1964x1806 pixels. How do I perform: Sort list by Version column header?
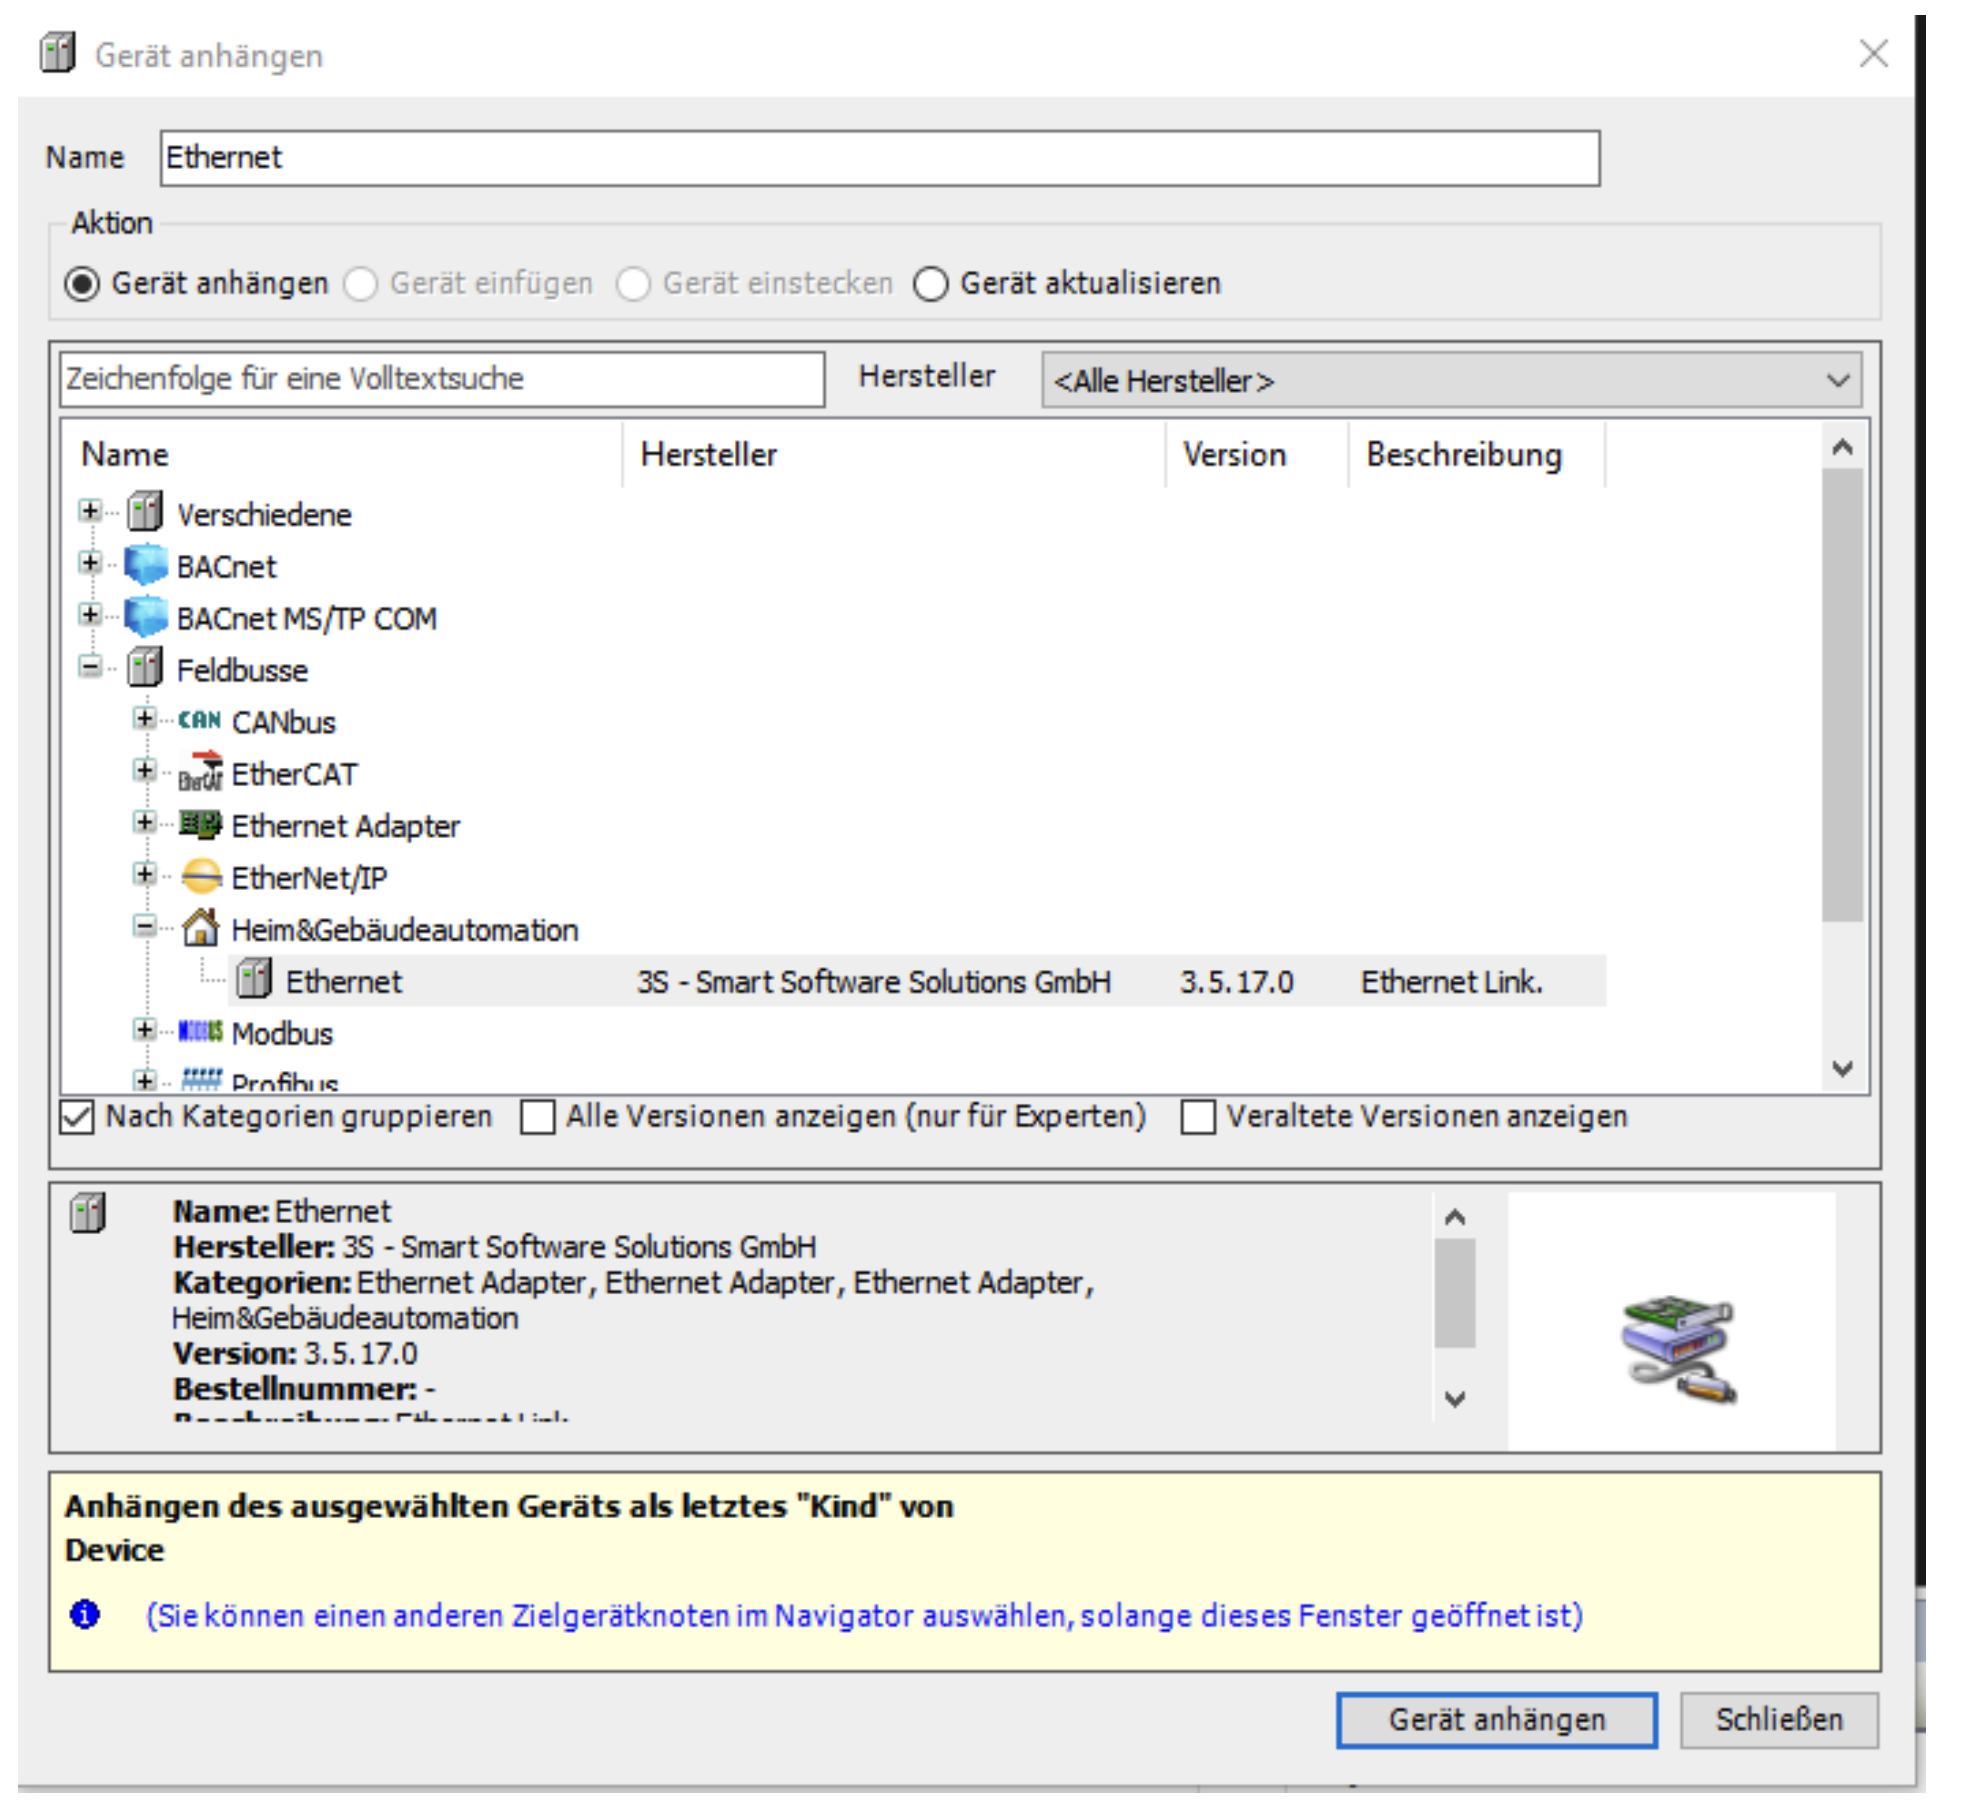coord(1233,455)
